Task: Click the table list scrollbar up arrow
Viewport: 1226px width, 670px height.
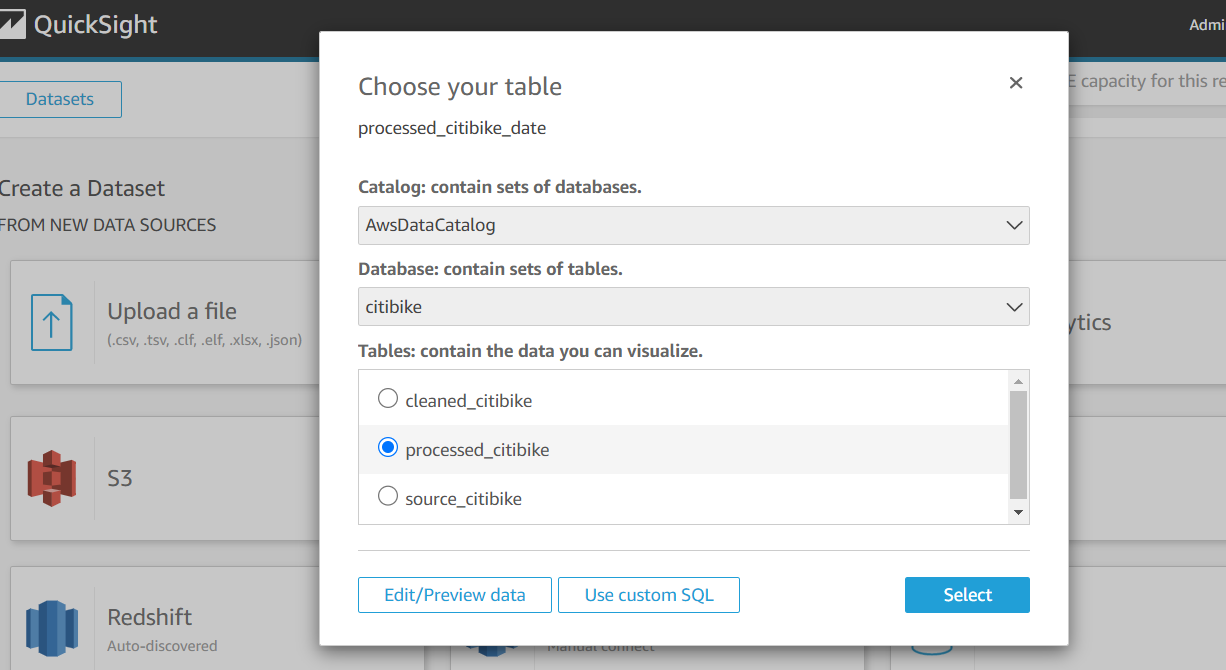Action: coord(1019,381)
